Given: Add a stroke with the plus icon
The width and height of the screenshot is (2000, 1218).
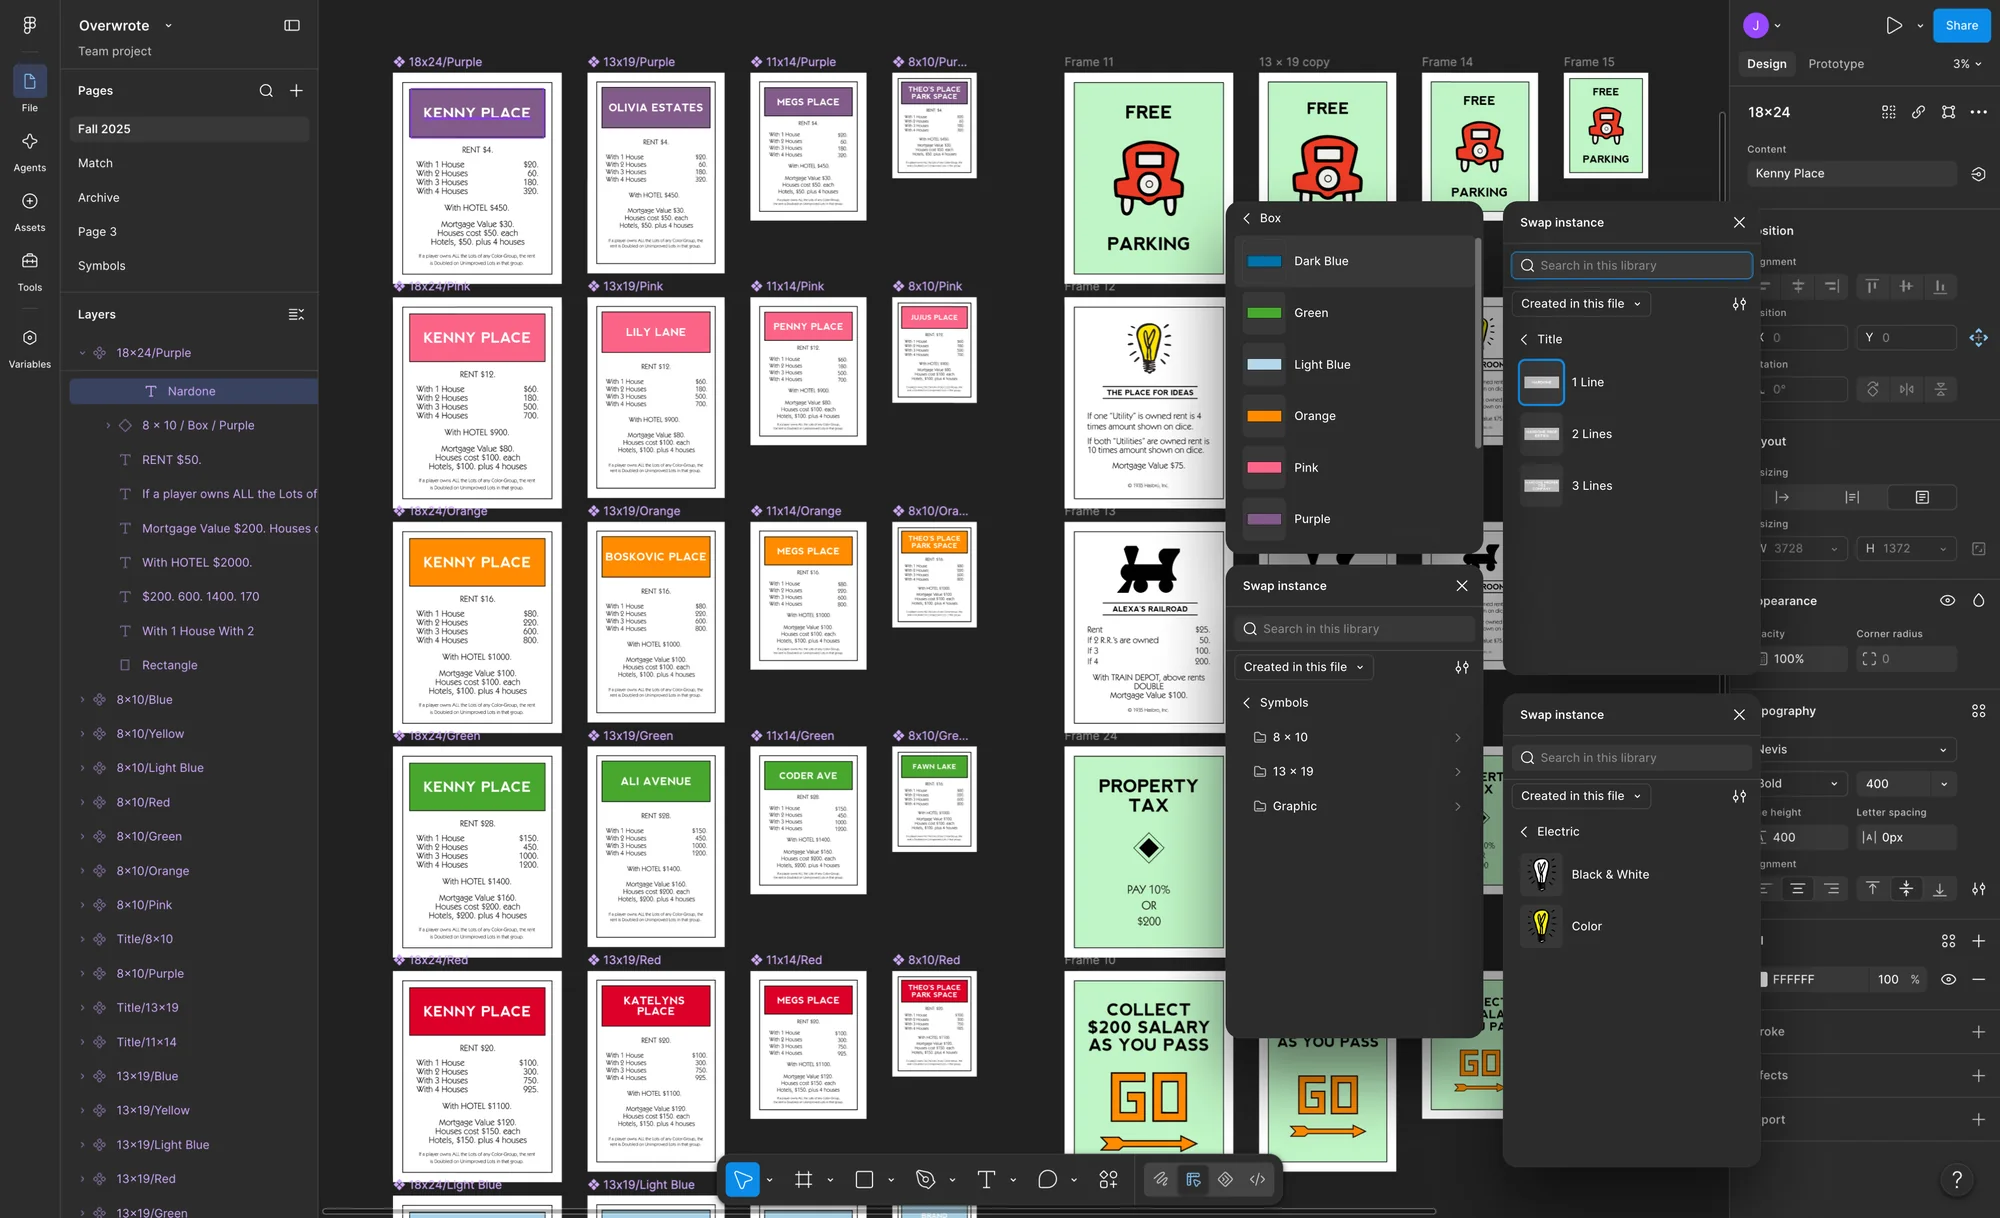Looking at the screenshot, I should [x=1978, y=1032].
